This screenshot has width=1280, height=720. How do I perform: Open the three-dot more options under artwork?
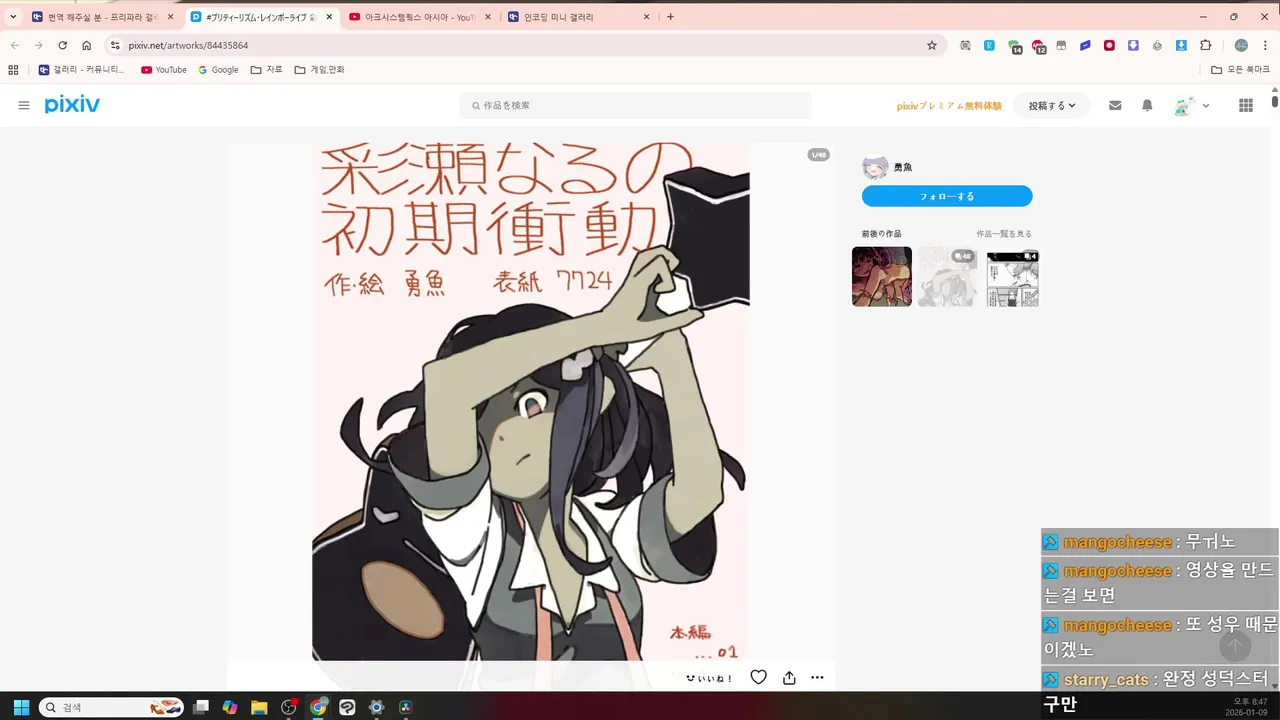pyautogui.click(x=817, y=677)
